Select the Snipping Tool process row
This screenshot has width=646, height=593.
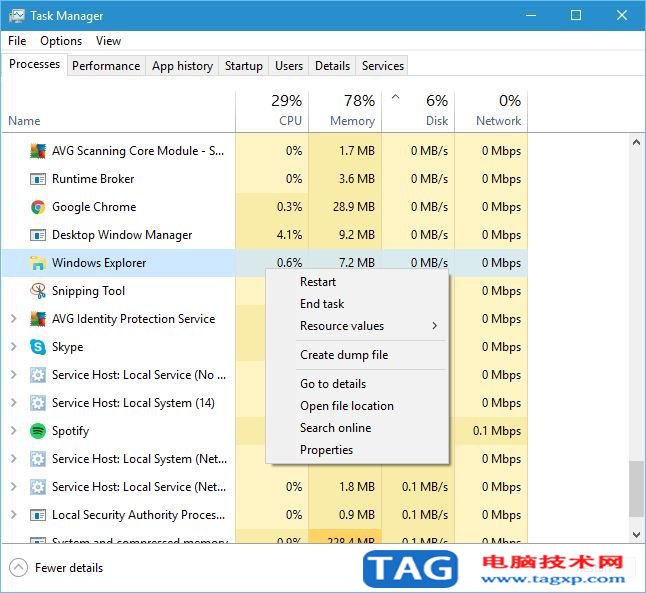[x=264, y=291]
